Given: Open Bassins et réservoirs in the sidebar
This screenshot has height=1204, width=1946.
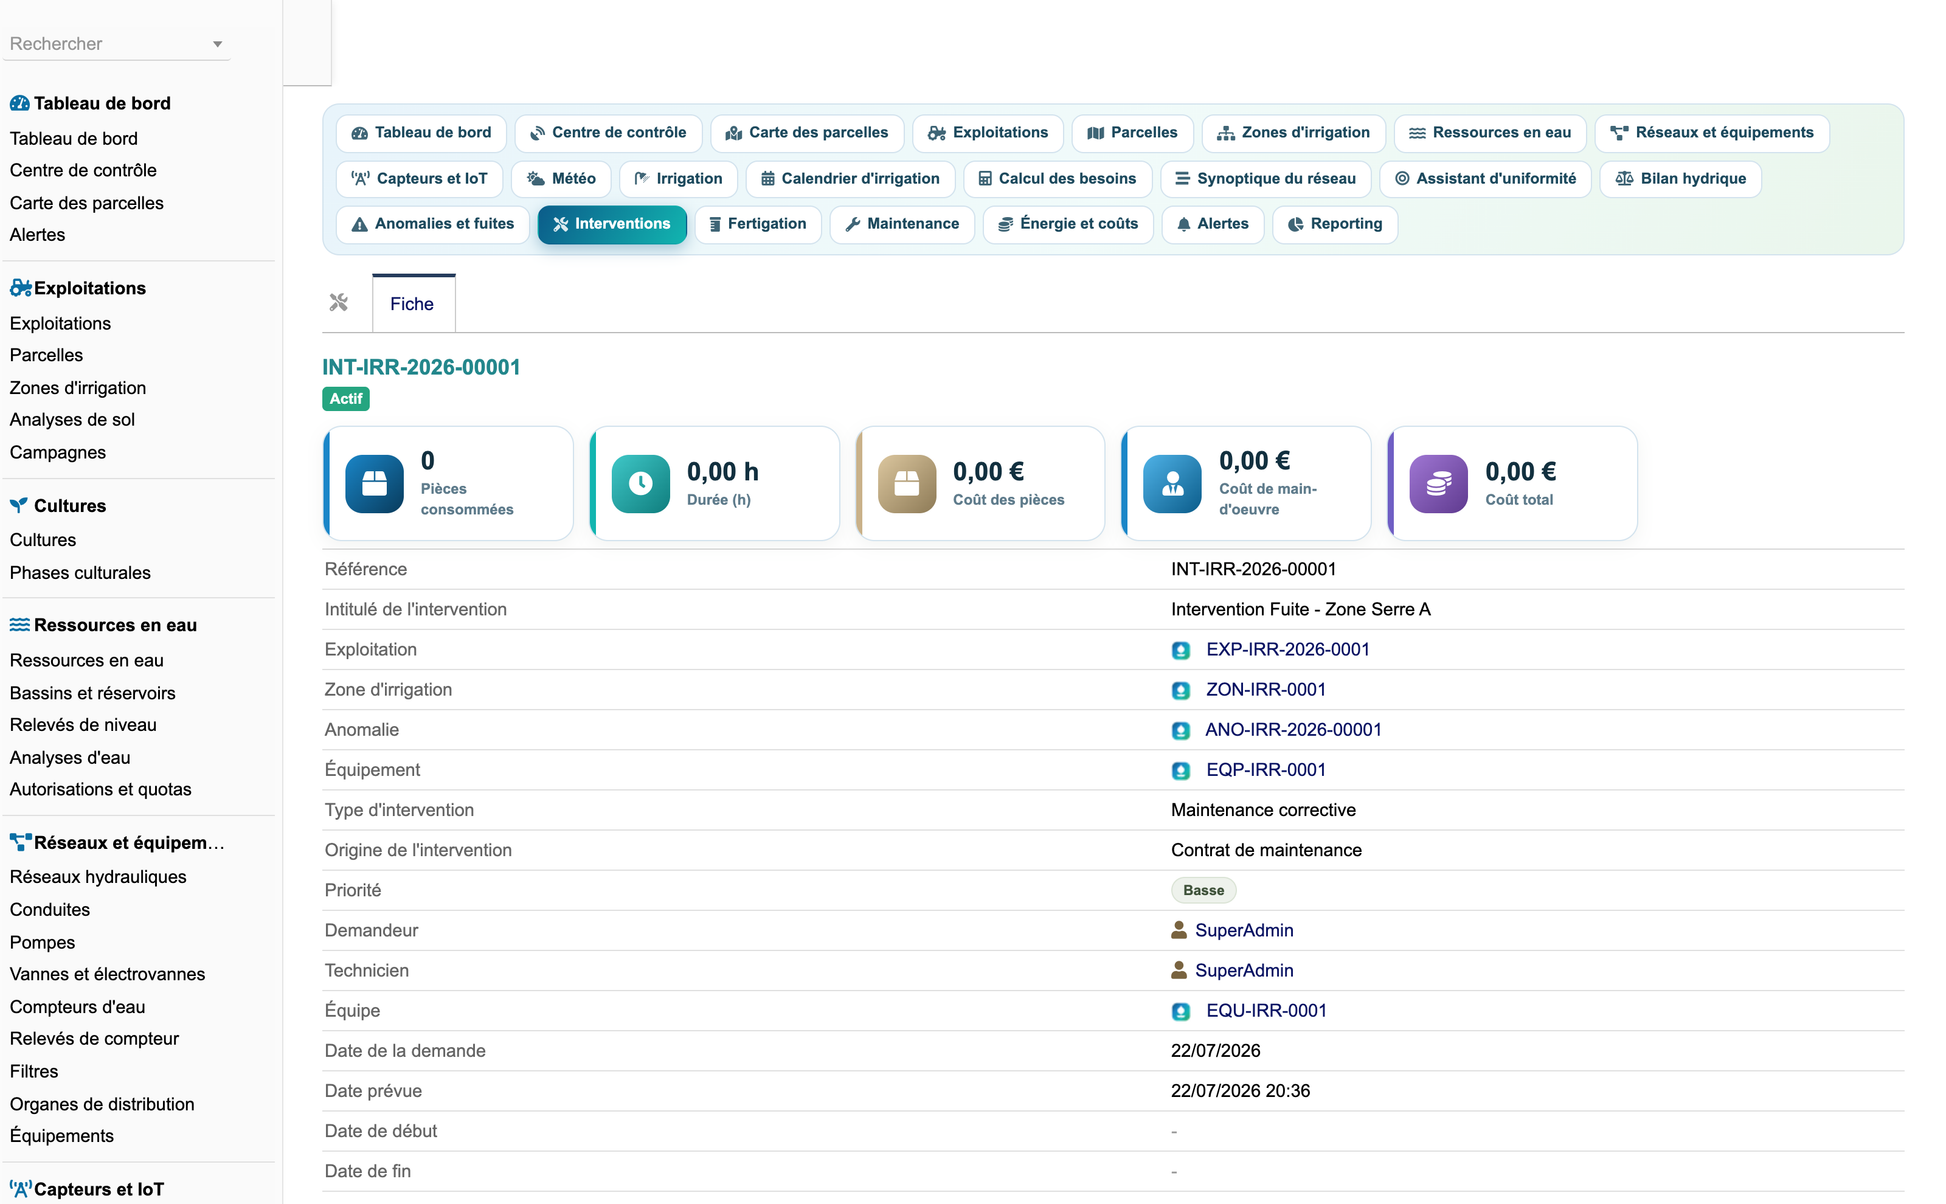Looking at the screenshot, I should 93,693.
